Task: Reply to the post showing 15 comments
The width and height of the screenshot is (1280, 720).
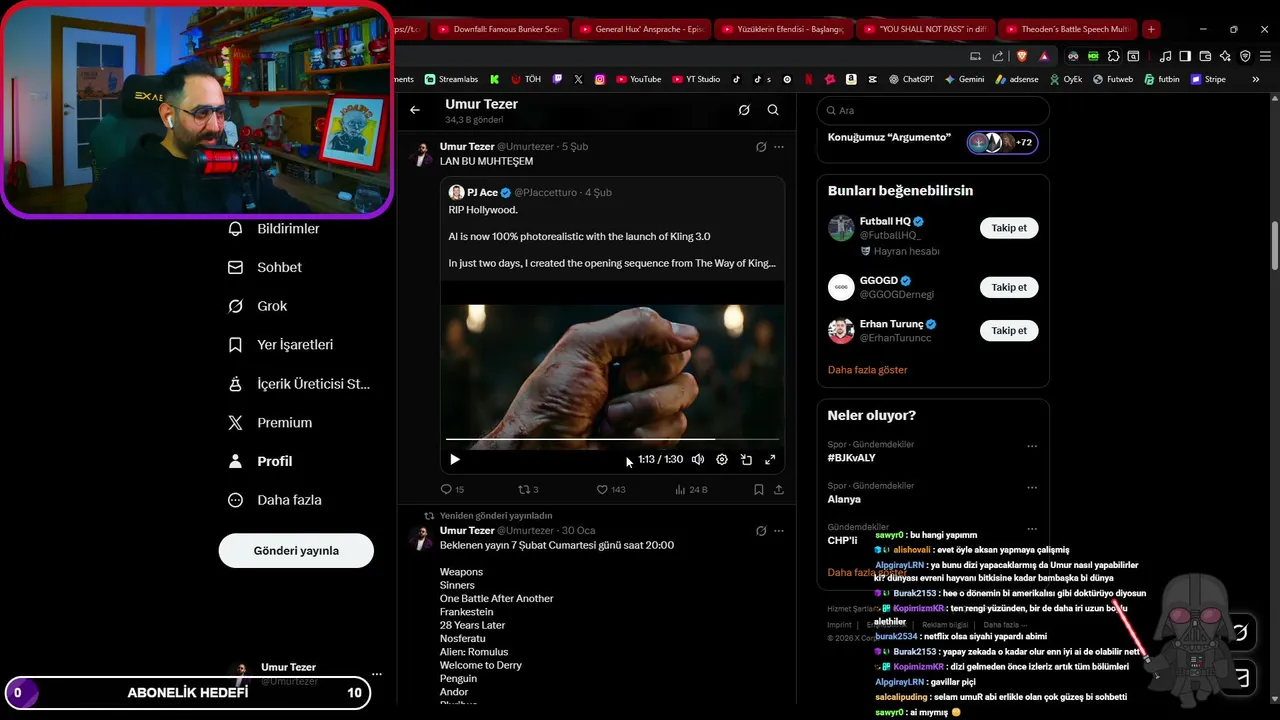Action: coord(452,490)
